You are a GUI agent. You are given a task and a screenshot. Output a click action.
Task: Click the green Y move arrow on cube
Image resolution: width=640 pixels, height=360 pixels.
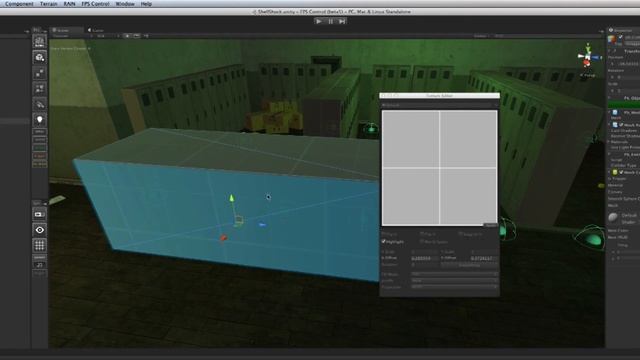coord(231,198)
